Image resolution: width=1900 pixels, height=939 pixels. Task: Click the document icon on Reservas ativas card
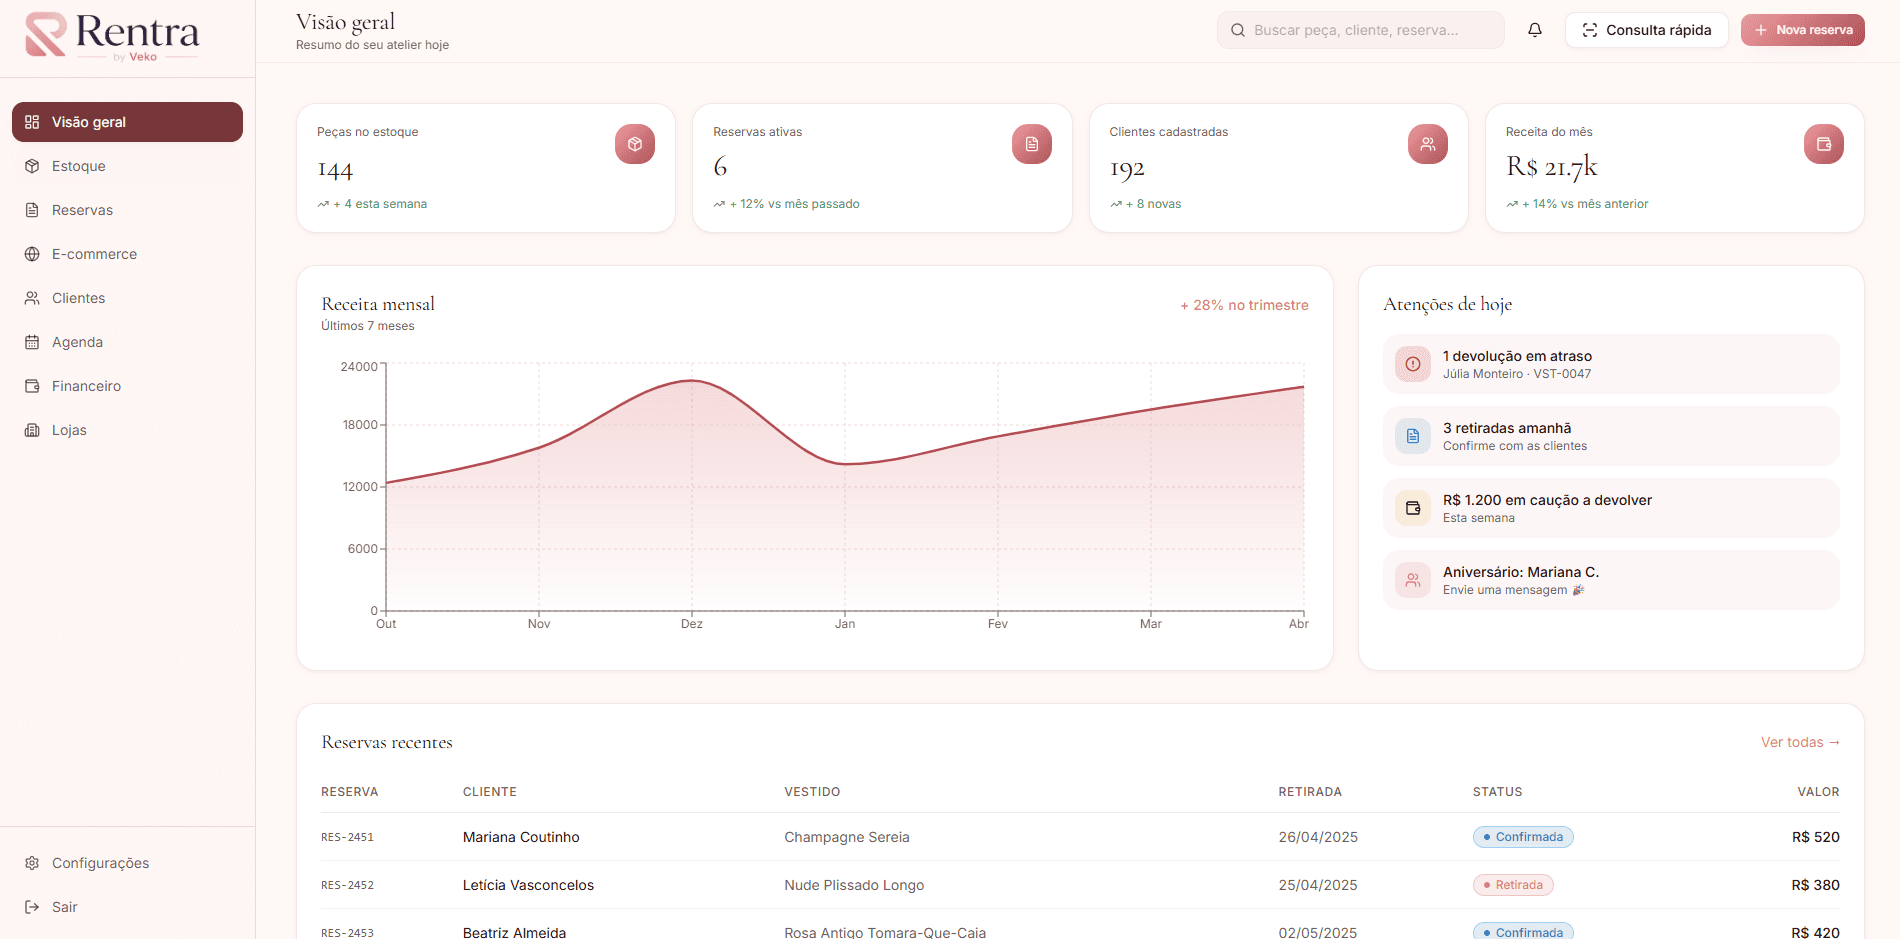click(x=1032, y=144)
